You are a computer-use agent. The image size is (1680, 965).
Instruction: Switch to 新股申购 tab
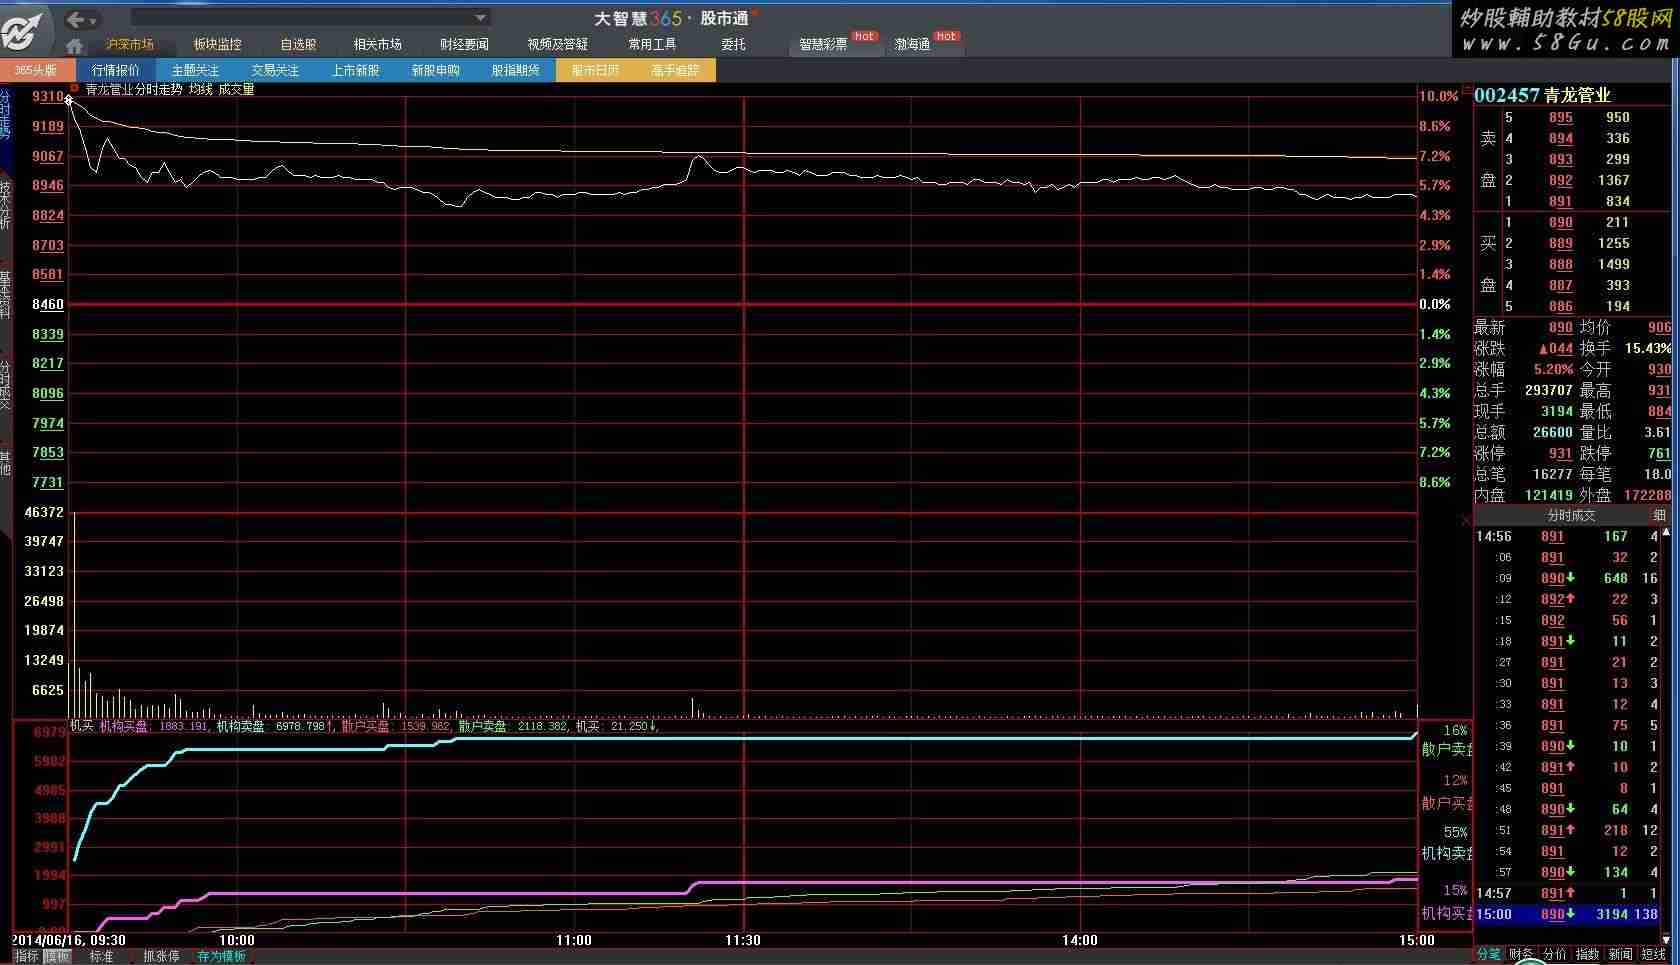[435, 70]
